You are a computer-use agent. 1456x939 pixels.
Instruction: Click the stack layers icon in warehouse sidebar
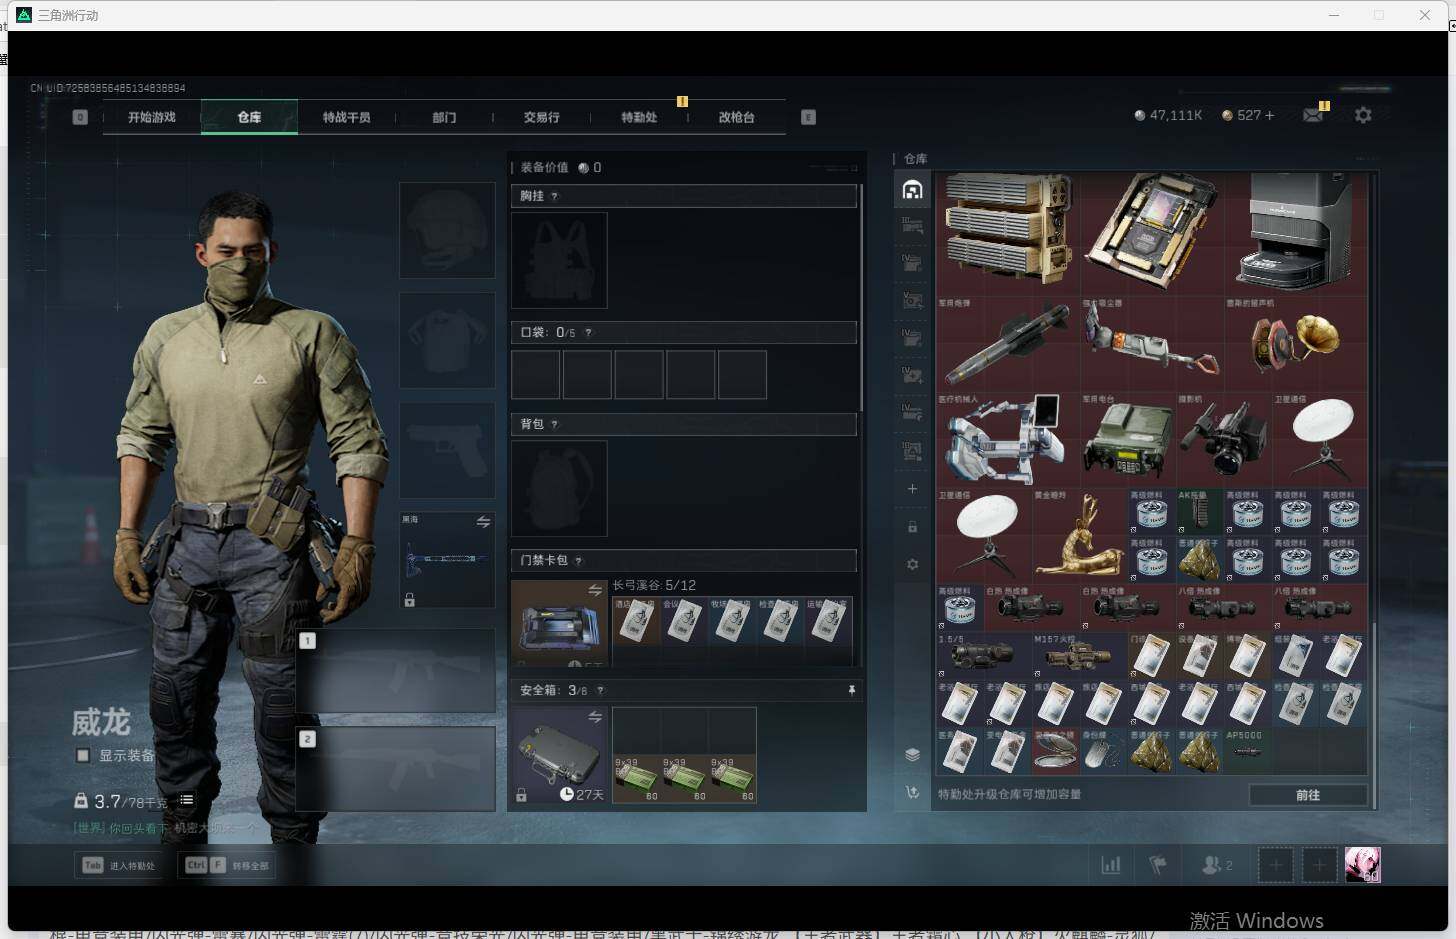(912, 755)
